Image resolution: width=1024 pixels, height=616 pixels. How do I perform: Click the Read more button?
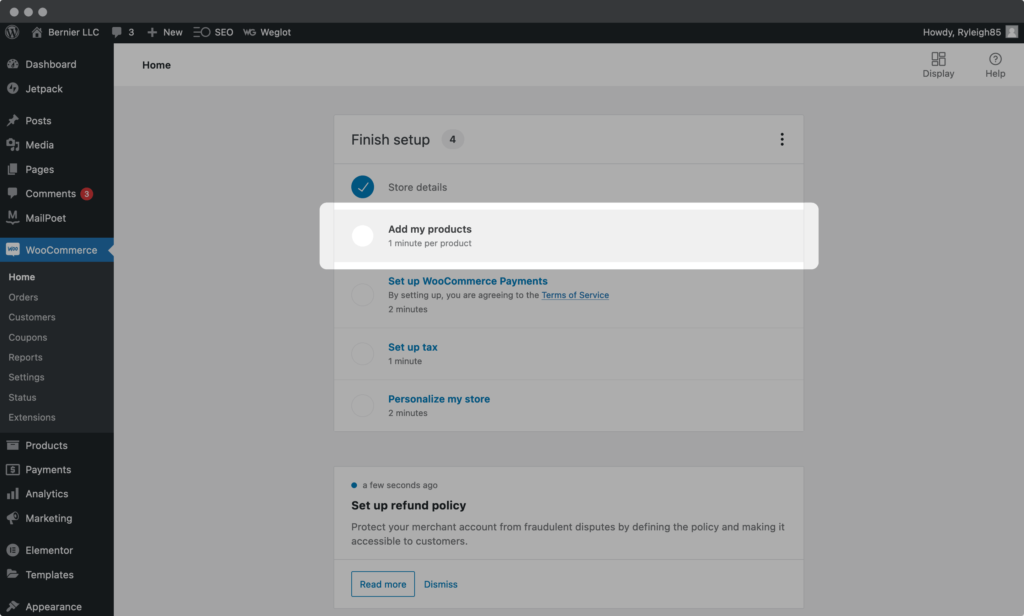tap(383, 584)
